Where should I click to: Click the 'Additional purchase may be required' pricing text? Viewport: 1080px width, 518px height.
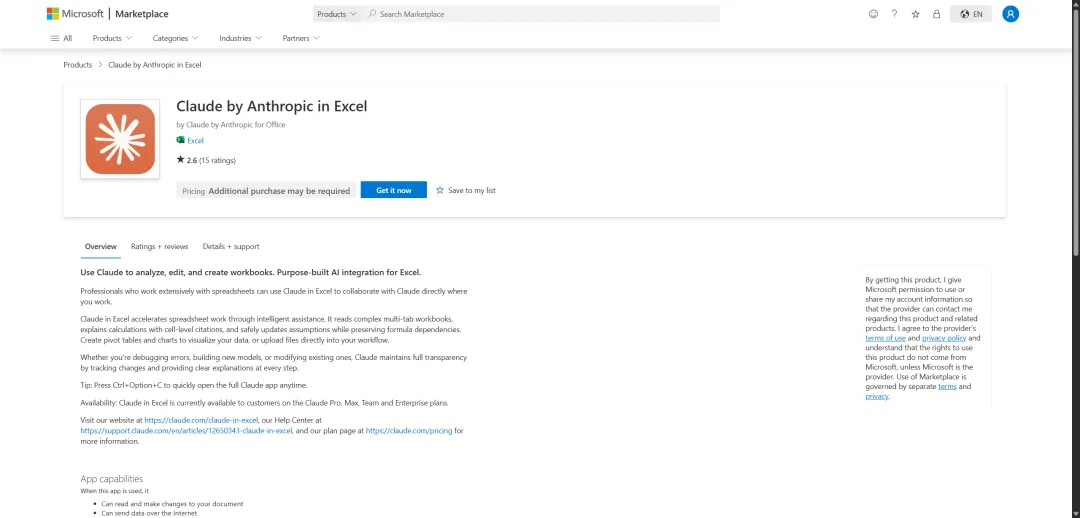pos(279,191)
